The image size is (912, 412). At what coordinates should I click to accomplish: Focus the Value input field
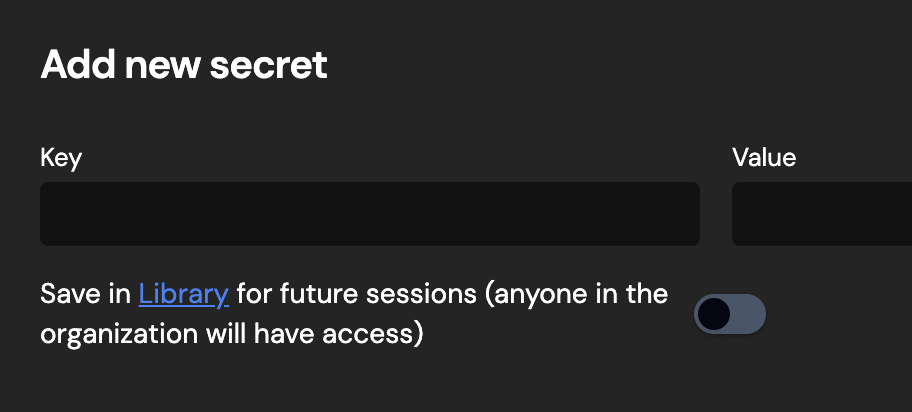(822, 214)
